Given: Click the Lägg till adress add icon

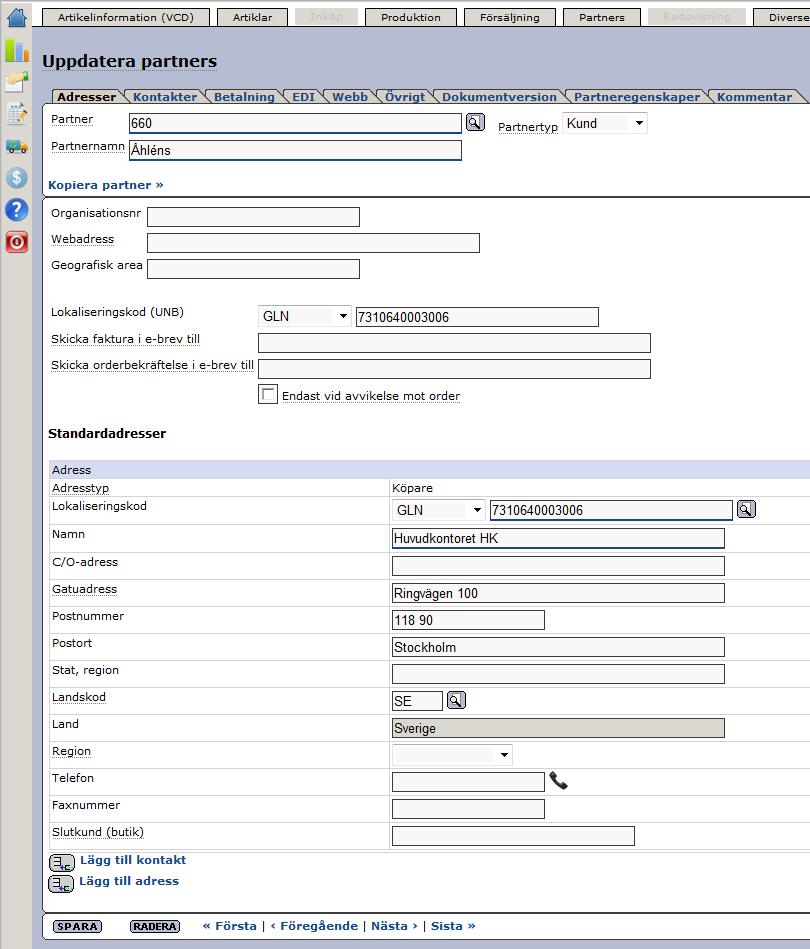Looking at the screenshot, I should pyautogui.click(x=61, y=884).
